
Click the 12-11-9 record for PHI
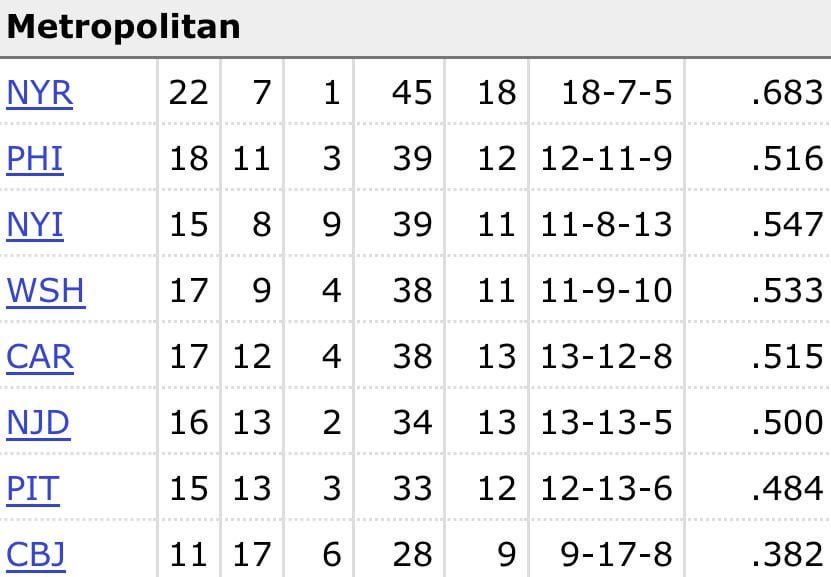coord(606,159)
